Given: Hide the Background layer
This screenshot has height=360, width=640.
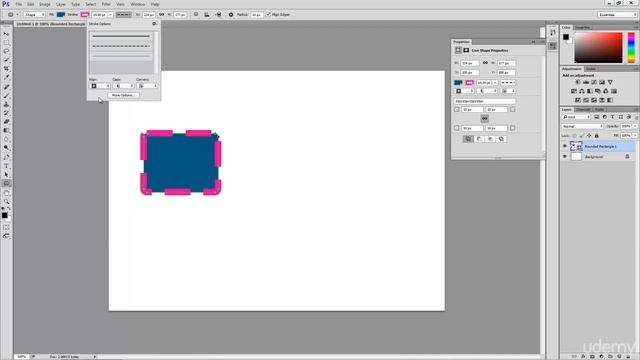Looking at the screenshot, I should (x=565, y=157).
